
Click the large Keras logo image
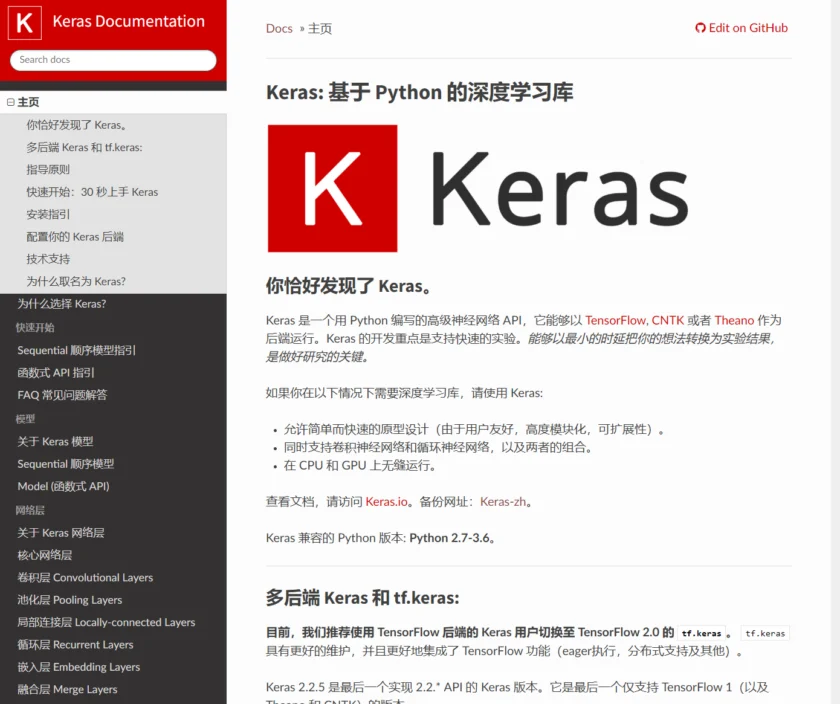coord(478,188)
